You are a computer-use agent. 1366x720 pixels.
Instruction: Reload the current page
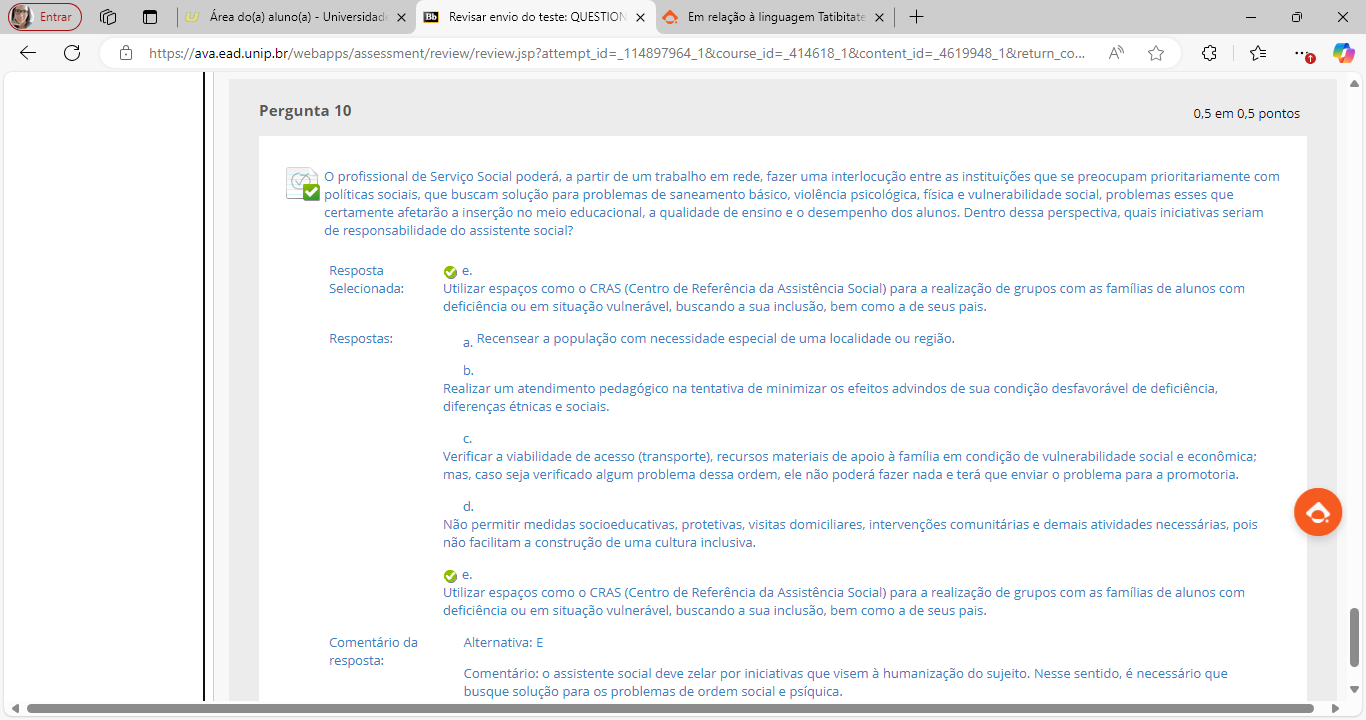click(72, 53)
